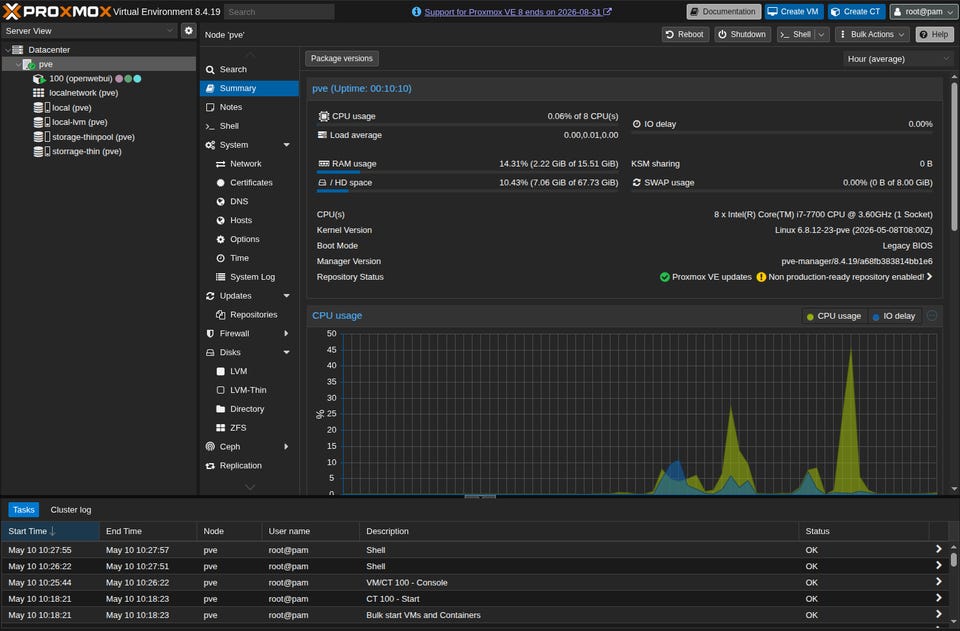Open the Hour (average) timeframe dropdown

point(898,59)
